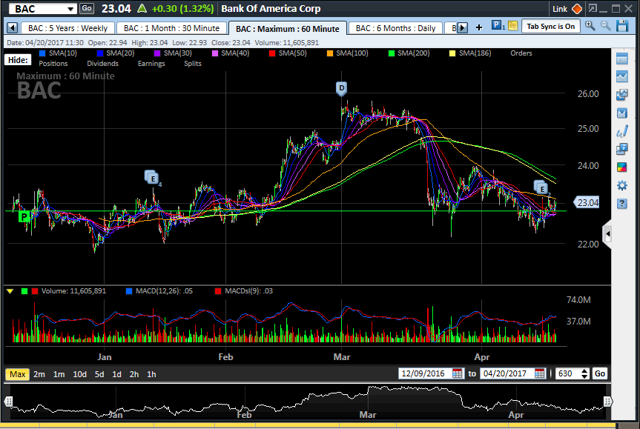Click the orange Link diamond icon
640x429 pixels.
tap(576, 9)
